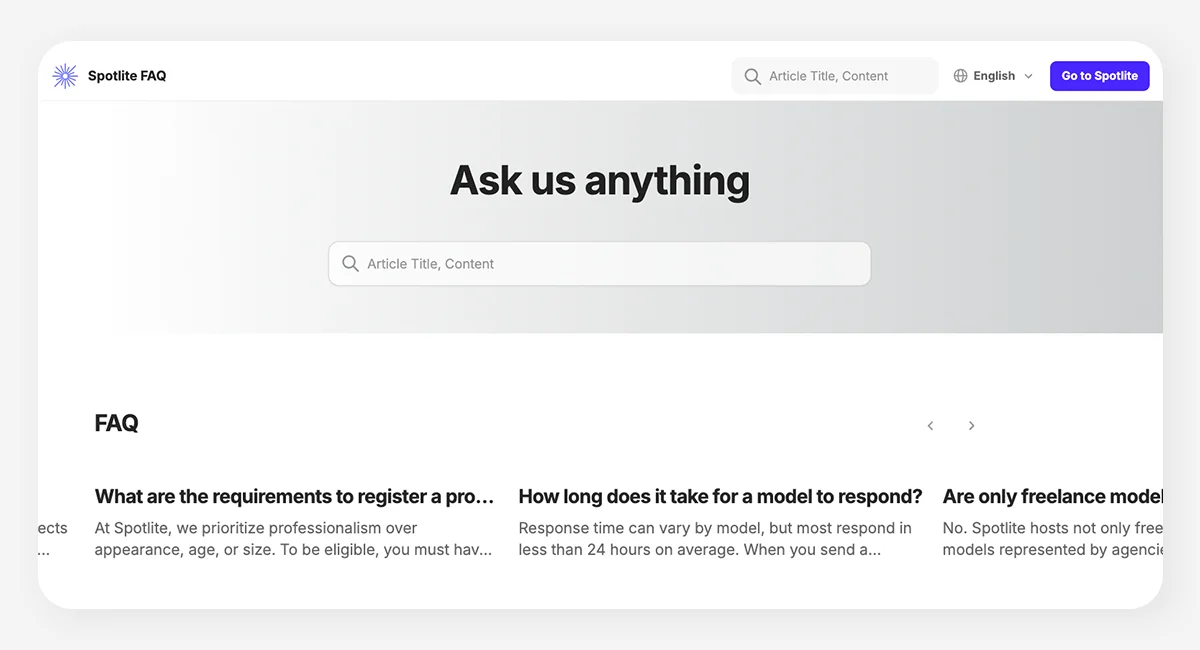Click the magnifier icon in the main search bar
Image resolution: width=1200 pixels, height=650 pixels.
(x=350, y=263)
